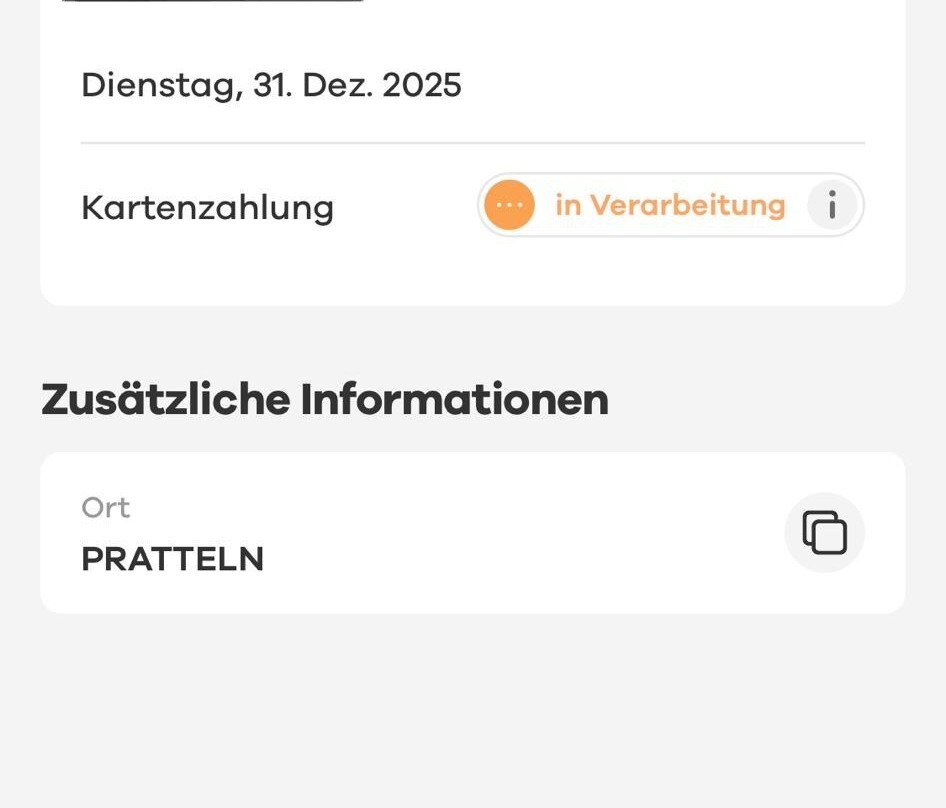Tap the word 'Zusätzliche' in the heading

tap(164, 400)
